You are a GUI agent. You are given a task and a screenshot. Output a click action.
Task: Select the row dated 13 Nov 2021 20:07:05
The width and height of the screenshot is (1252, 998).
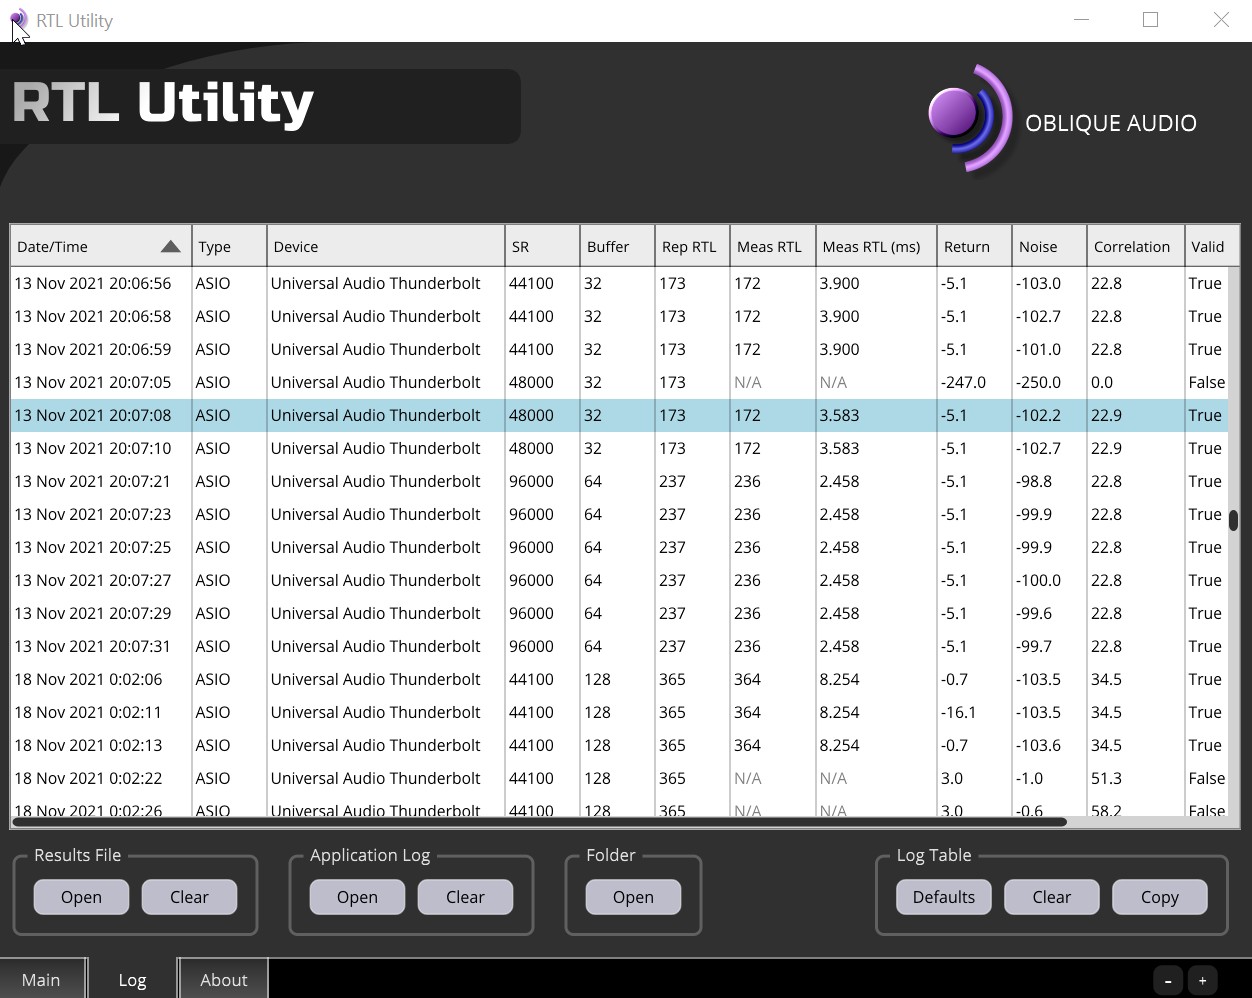pos(619,382)
